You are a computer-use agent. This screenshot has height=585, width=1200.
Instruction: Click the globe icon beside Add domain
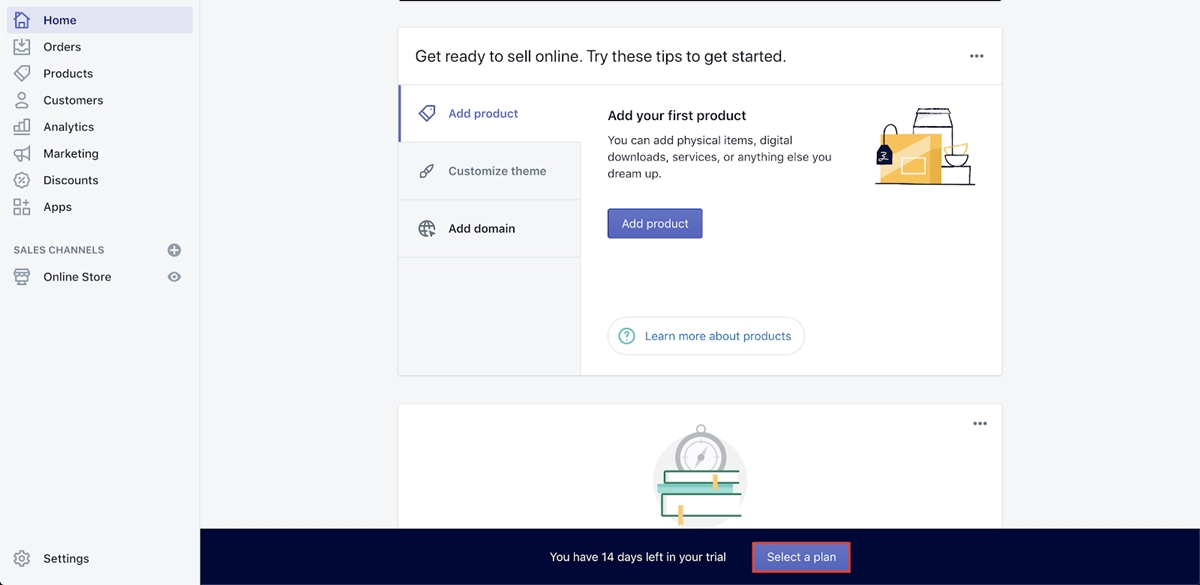click(427, 228)
